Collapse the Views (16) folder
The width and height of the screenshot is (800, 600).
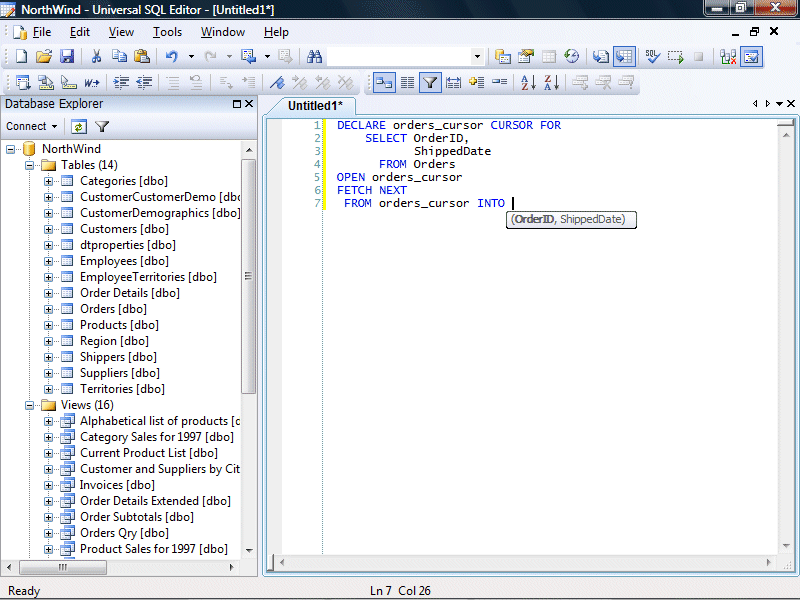(x=30, y=405)
